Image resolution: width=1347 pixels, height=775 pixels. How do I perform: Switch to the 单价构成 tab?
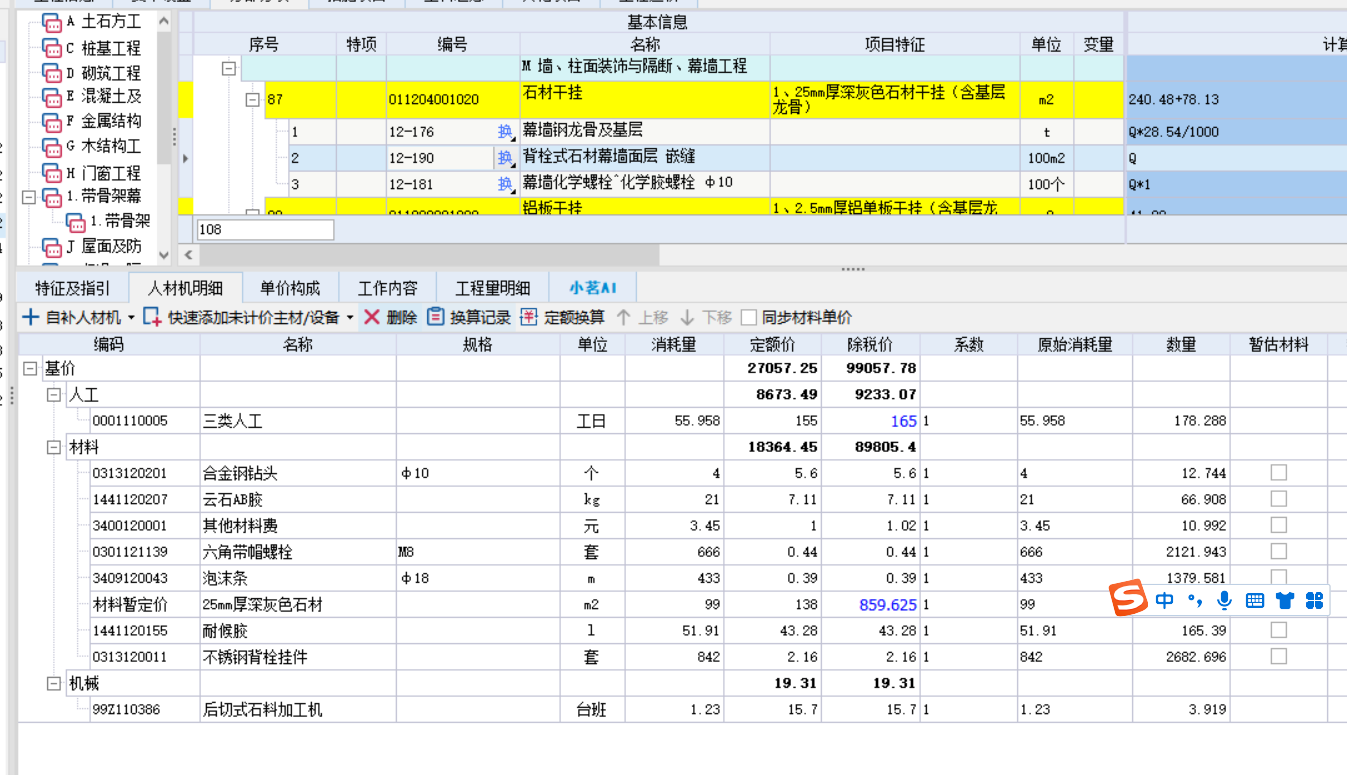click(x=290, y=288)
